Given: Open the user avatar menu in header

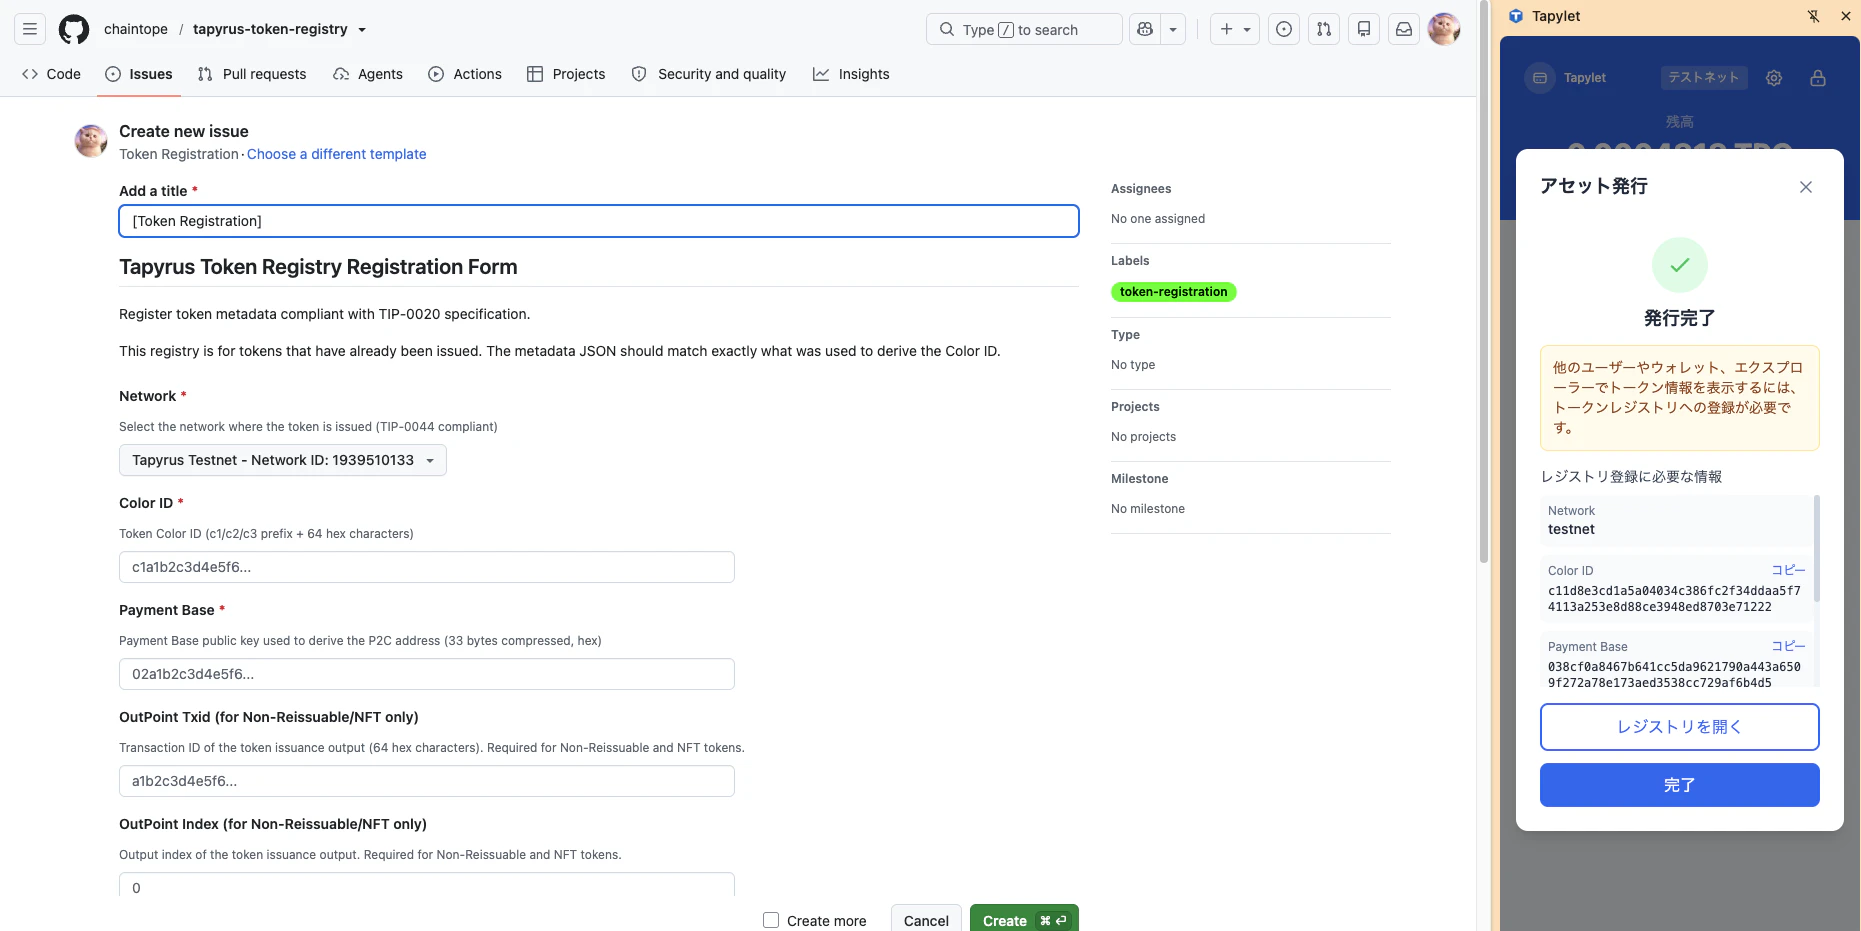Looking at the screenshot, I should [1444, 29].
